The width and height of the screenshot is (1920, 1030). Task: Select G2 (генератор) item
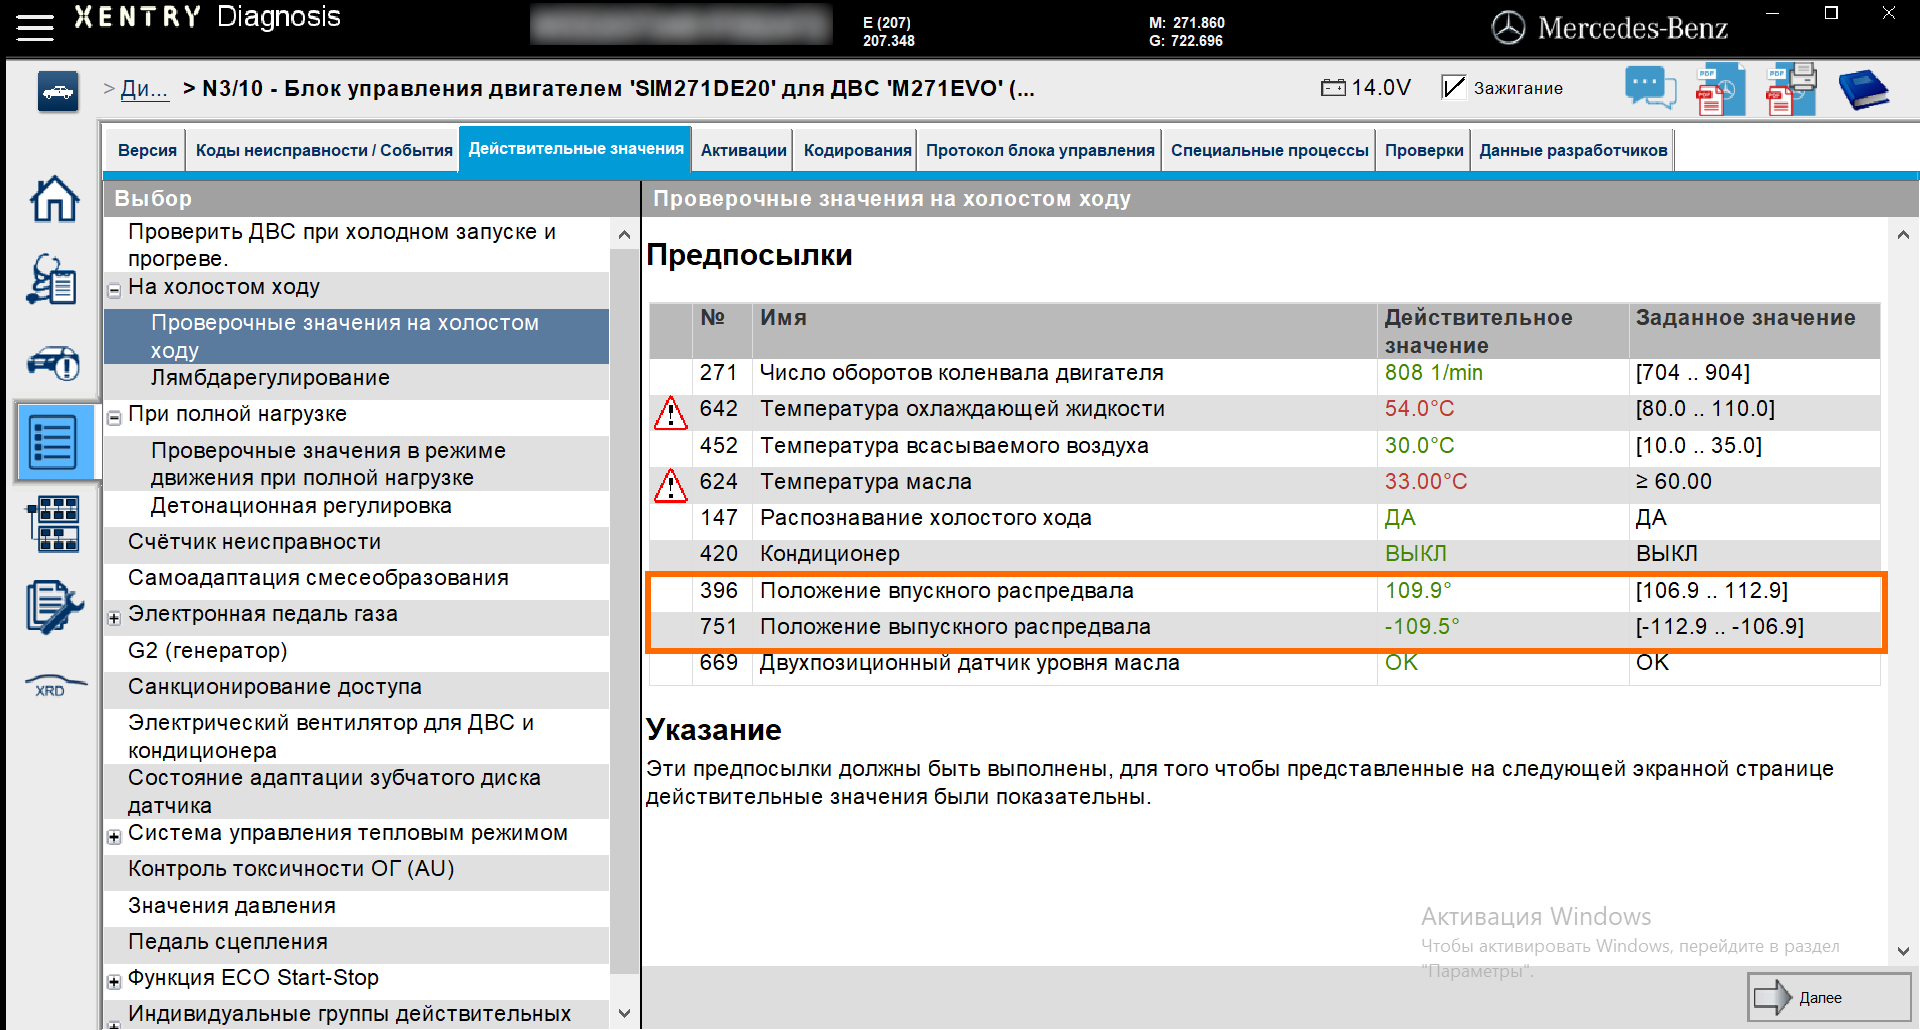[356, 651]
